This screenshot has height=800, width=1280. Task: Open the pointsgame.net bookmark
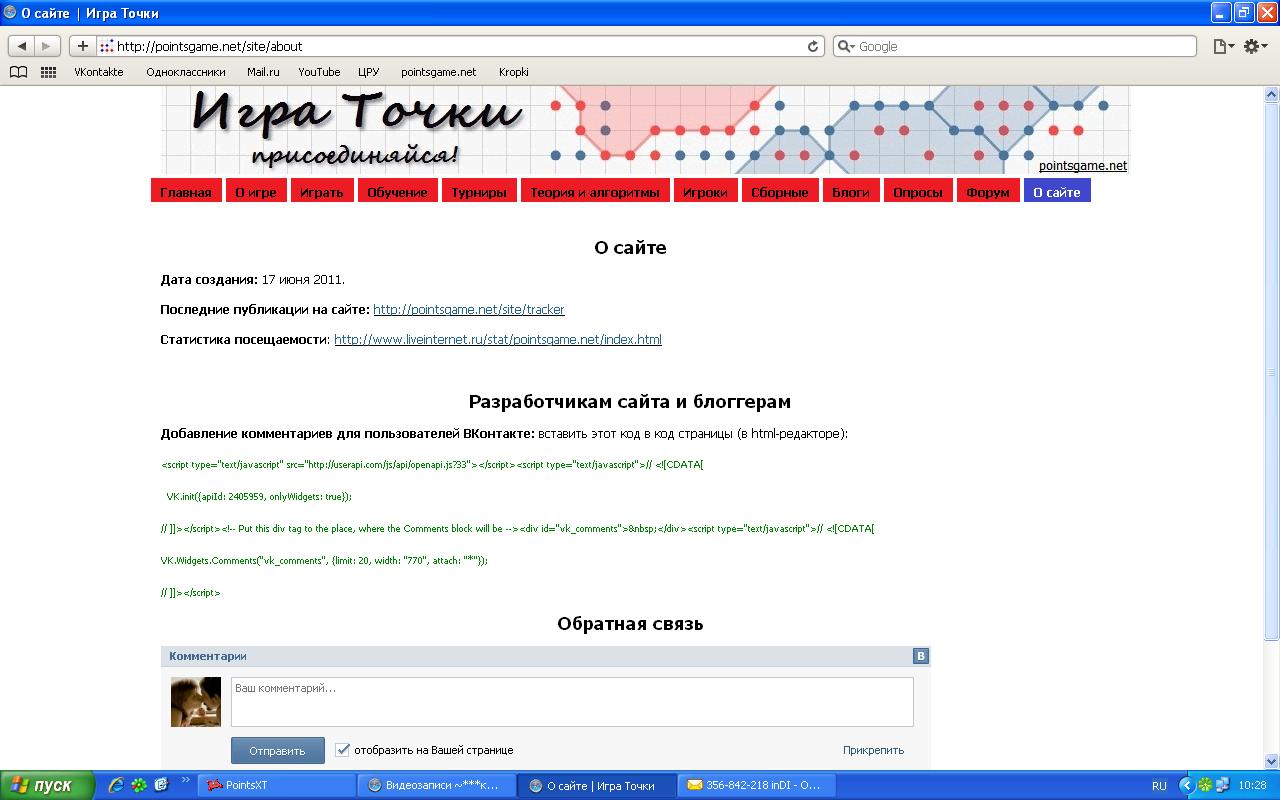tap(439, 72)
